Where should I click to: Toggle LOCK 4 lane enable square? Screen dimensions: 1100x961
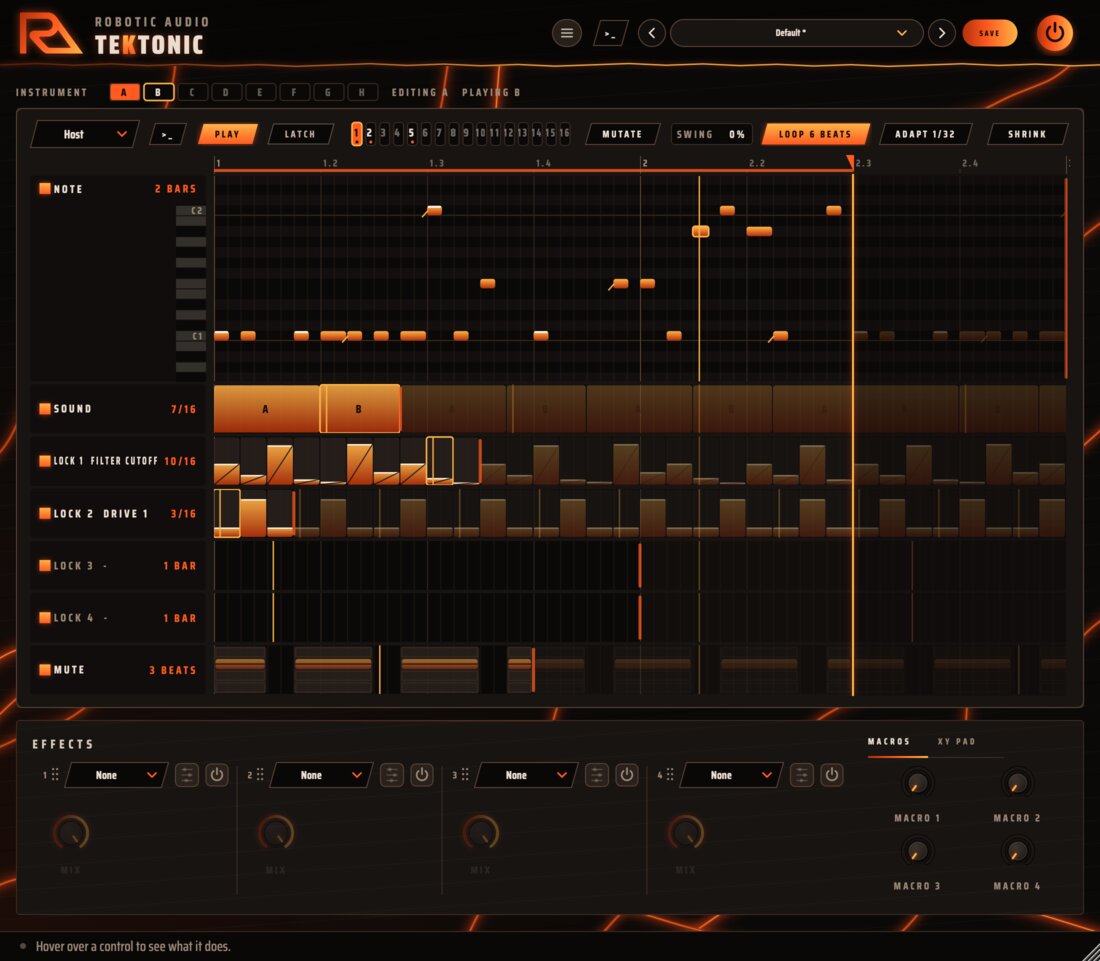tap(45, 618)
